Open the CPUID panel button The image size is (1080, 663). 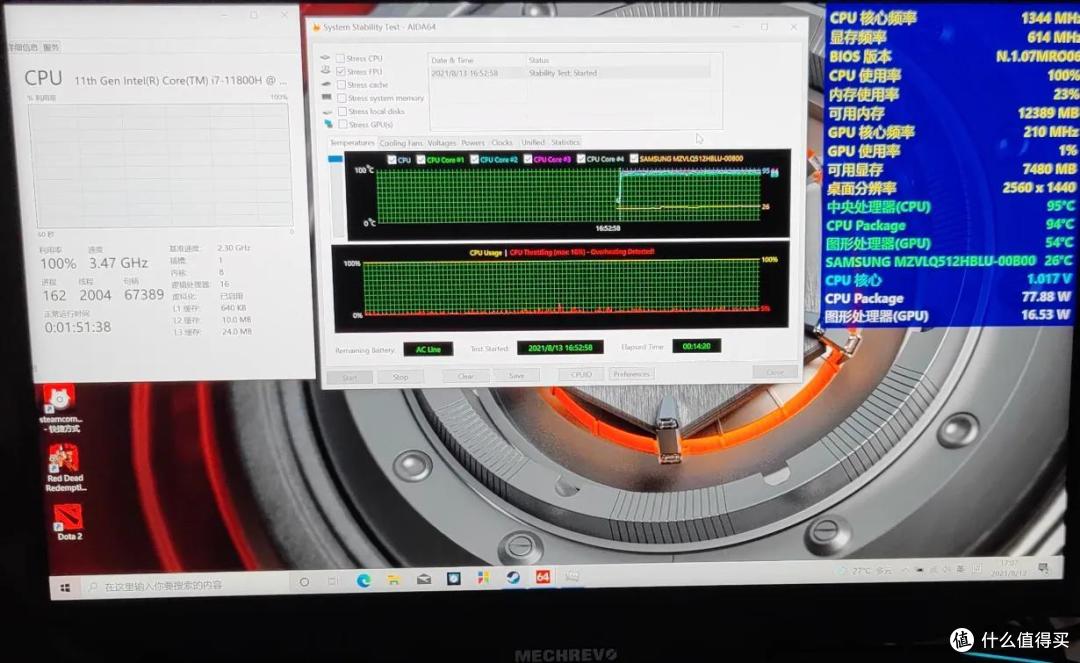pyautogui.click(x=581, y=375)
